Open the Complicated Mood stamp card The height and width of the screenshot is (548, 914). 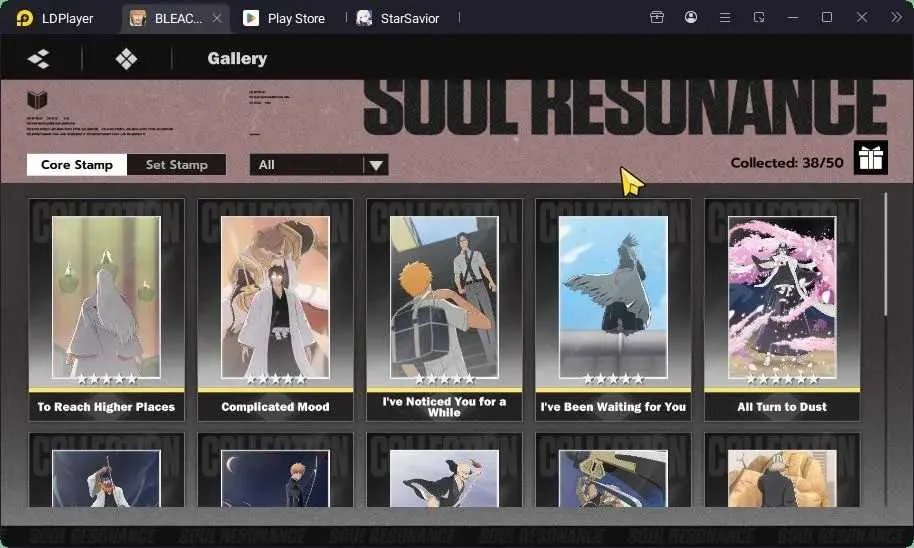(275, 310)
